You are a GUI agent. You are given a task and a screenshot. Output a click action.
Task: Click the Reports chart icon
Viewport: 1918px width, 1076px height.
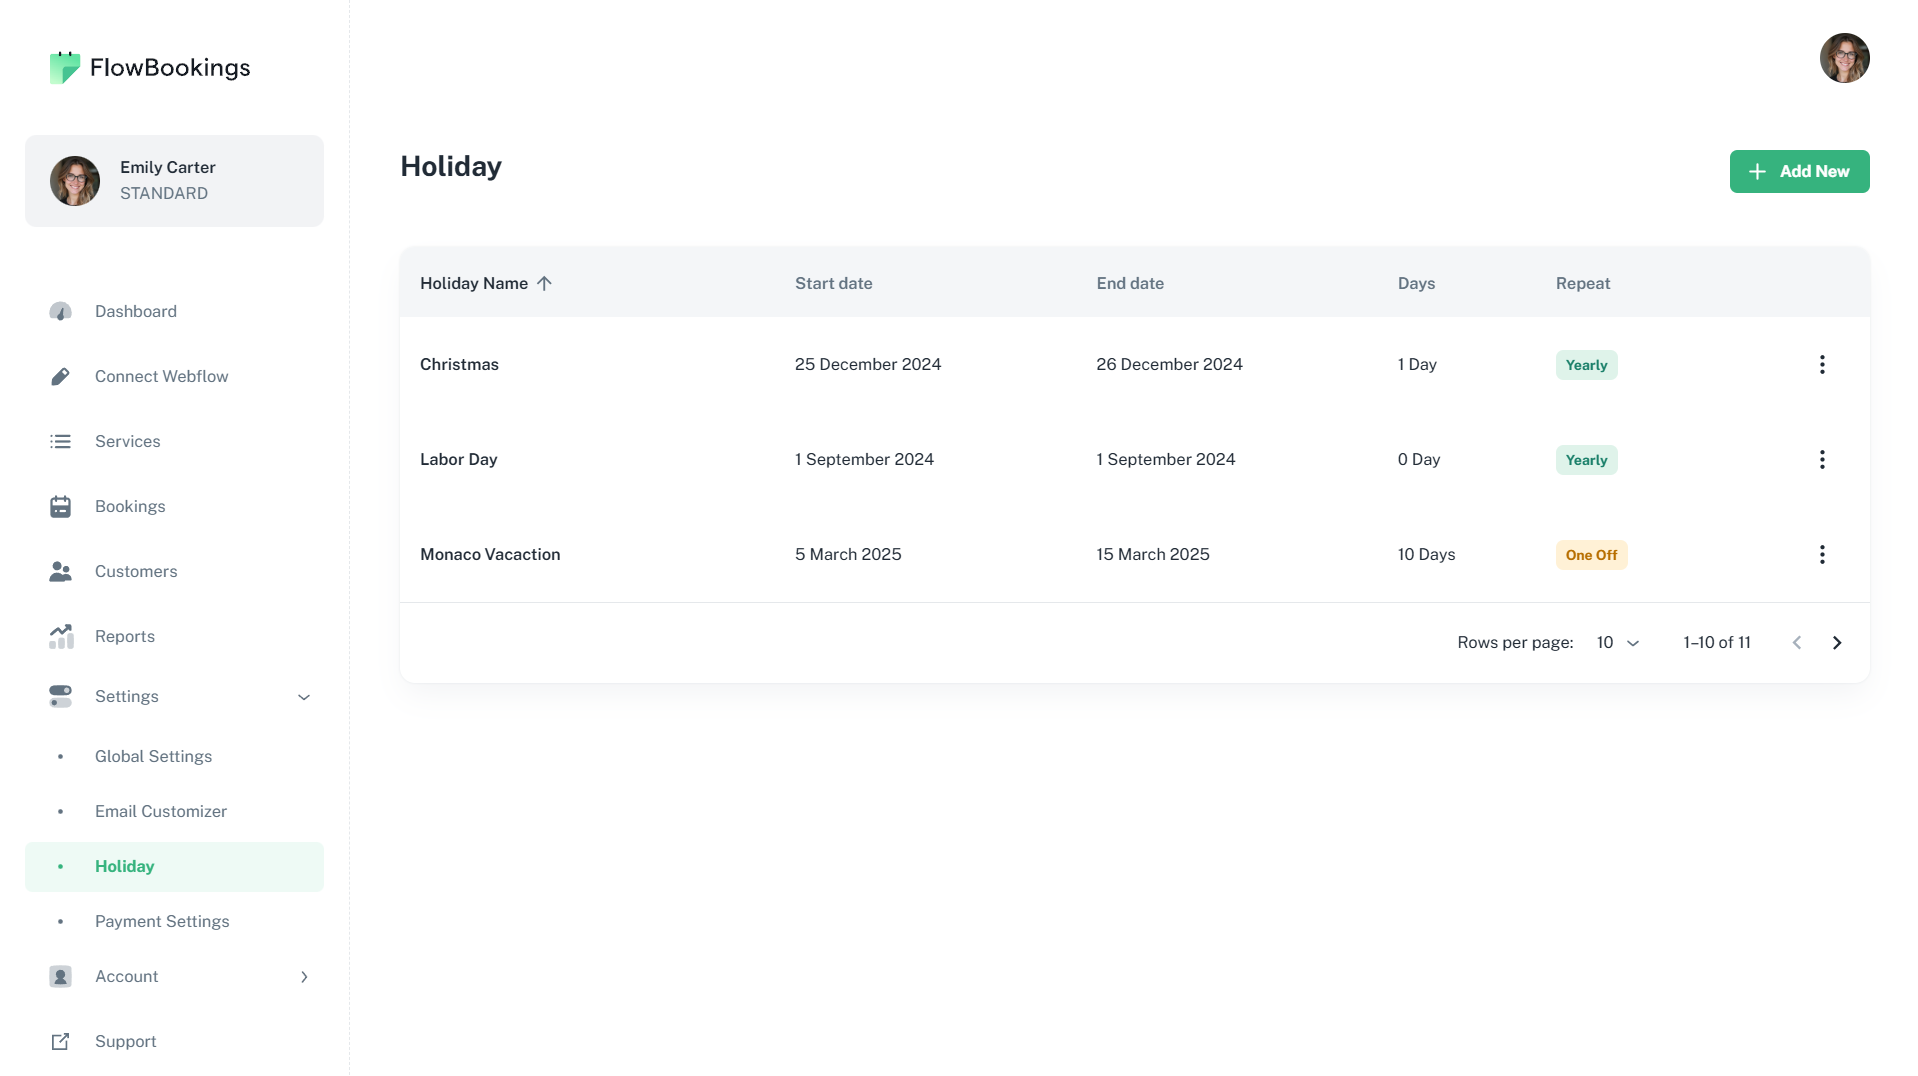click(60, 637)
